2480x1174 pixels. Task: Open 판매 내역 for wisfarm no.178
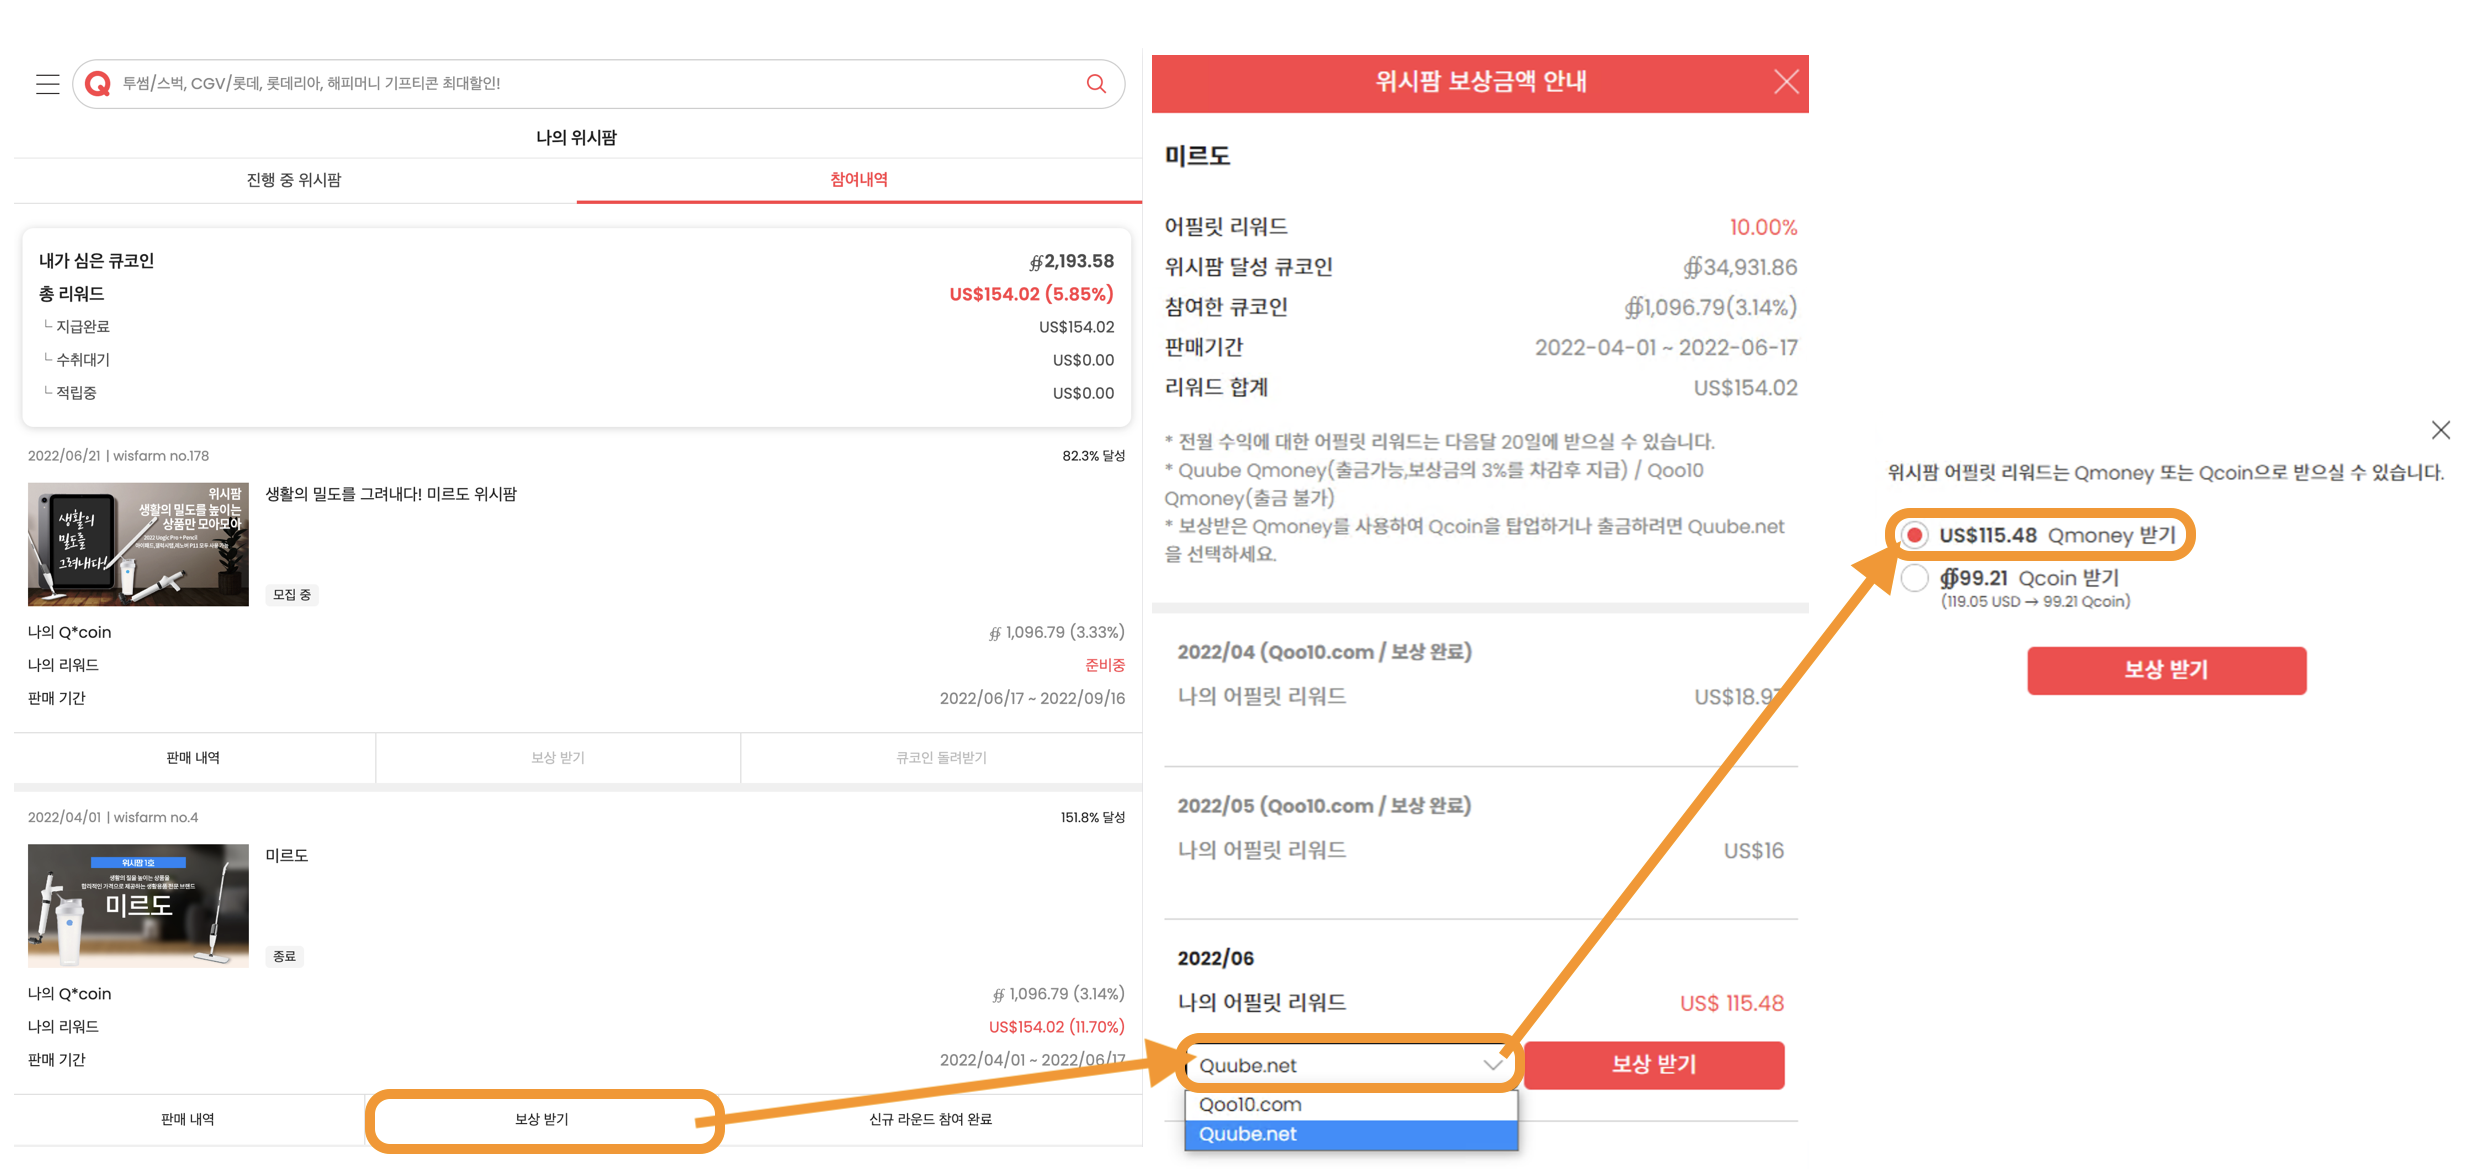(x=193, y=758)
